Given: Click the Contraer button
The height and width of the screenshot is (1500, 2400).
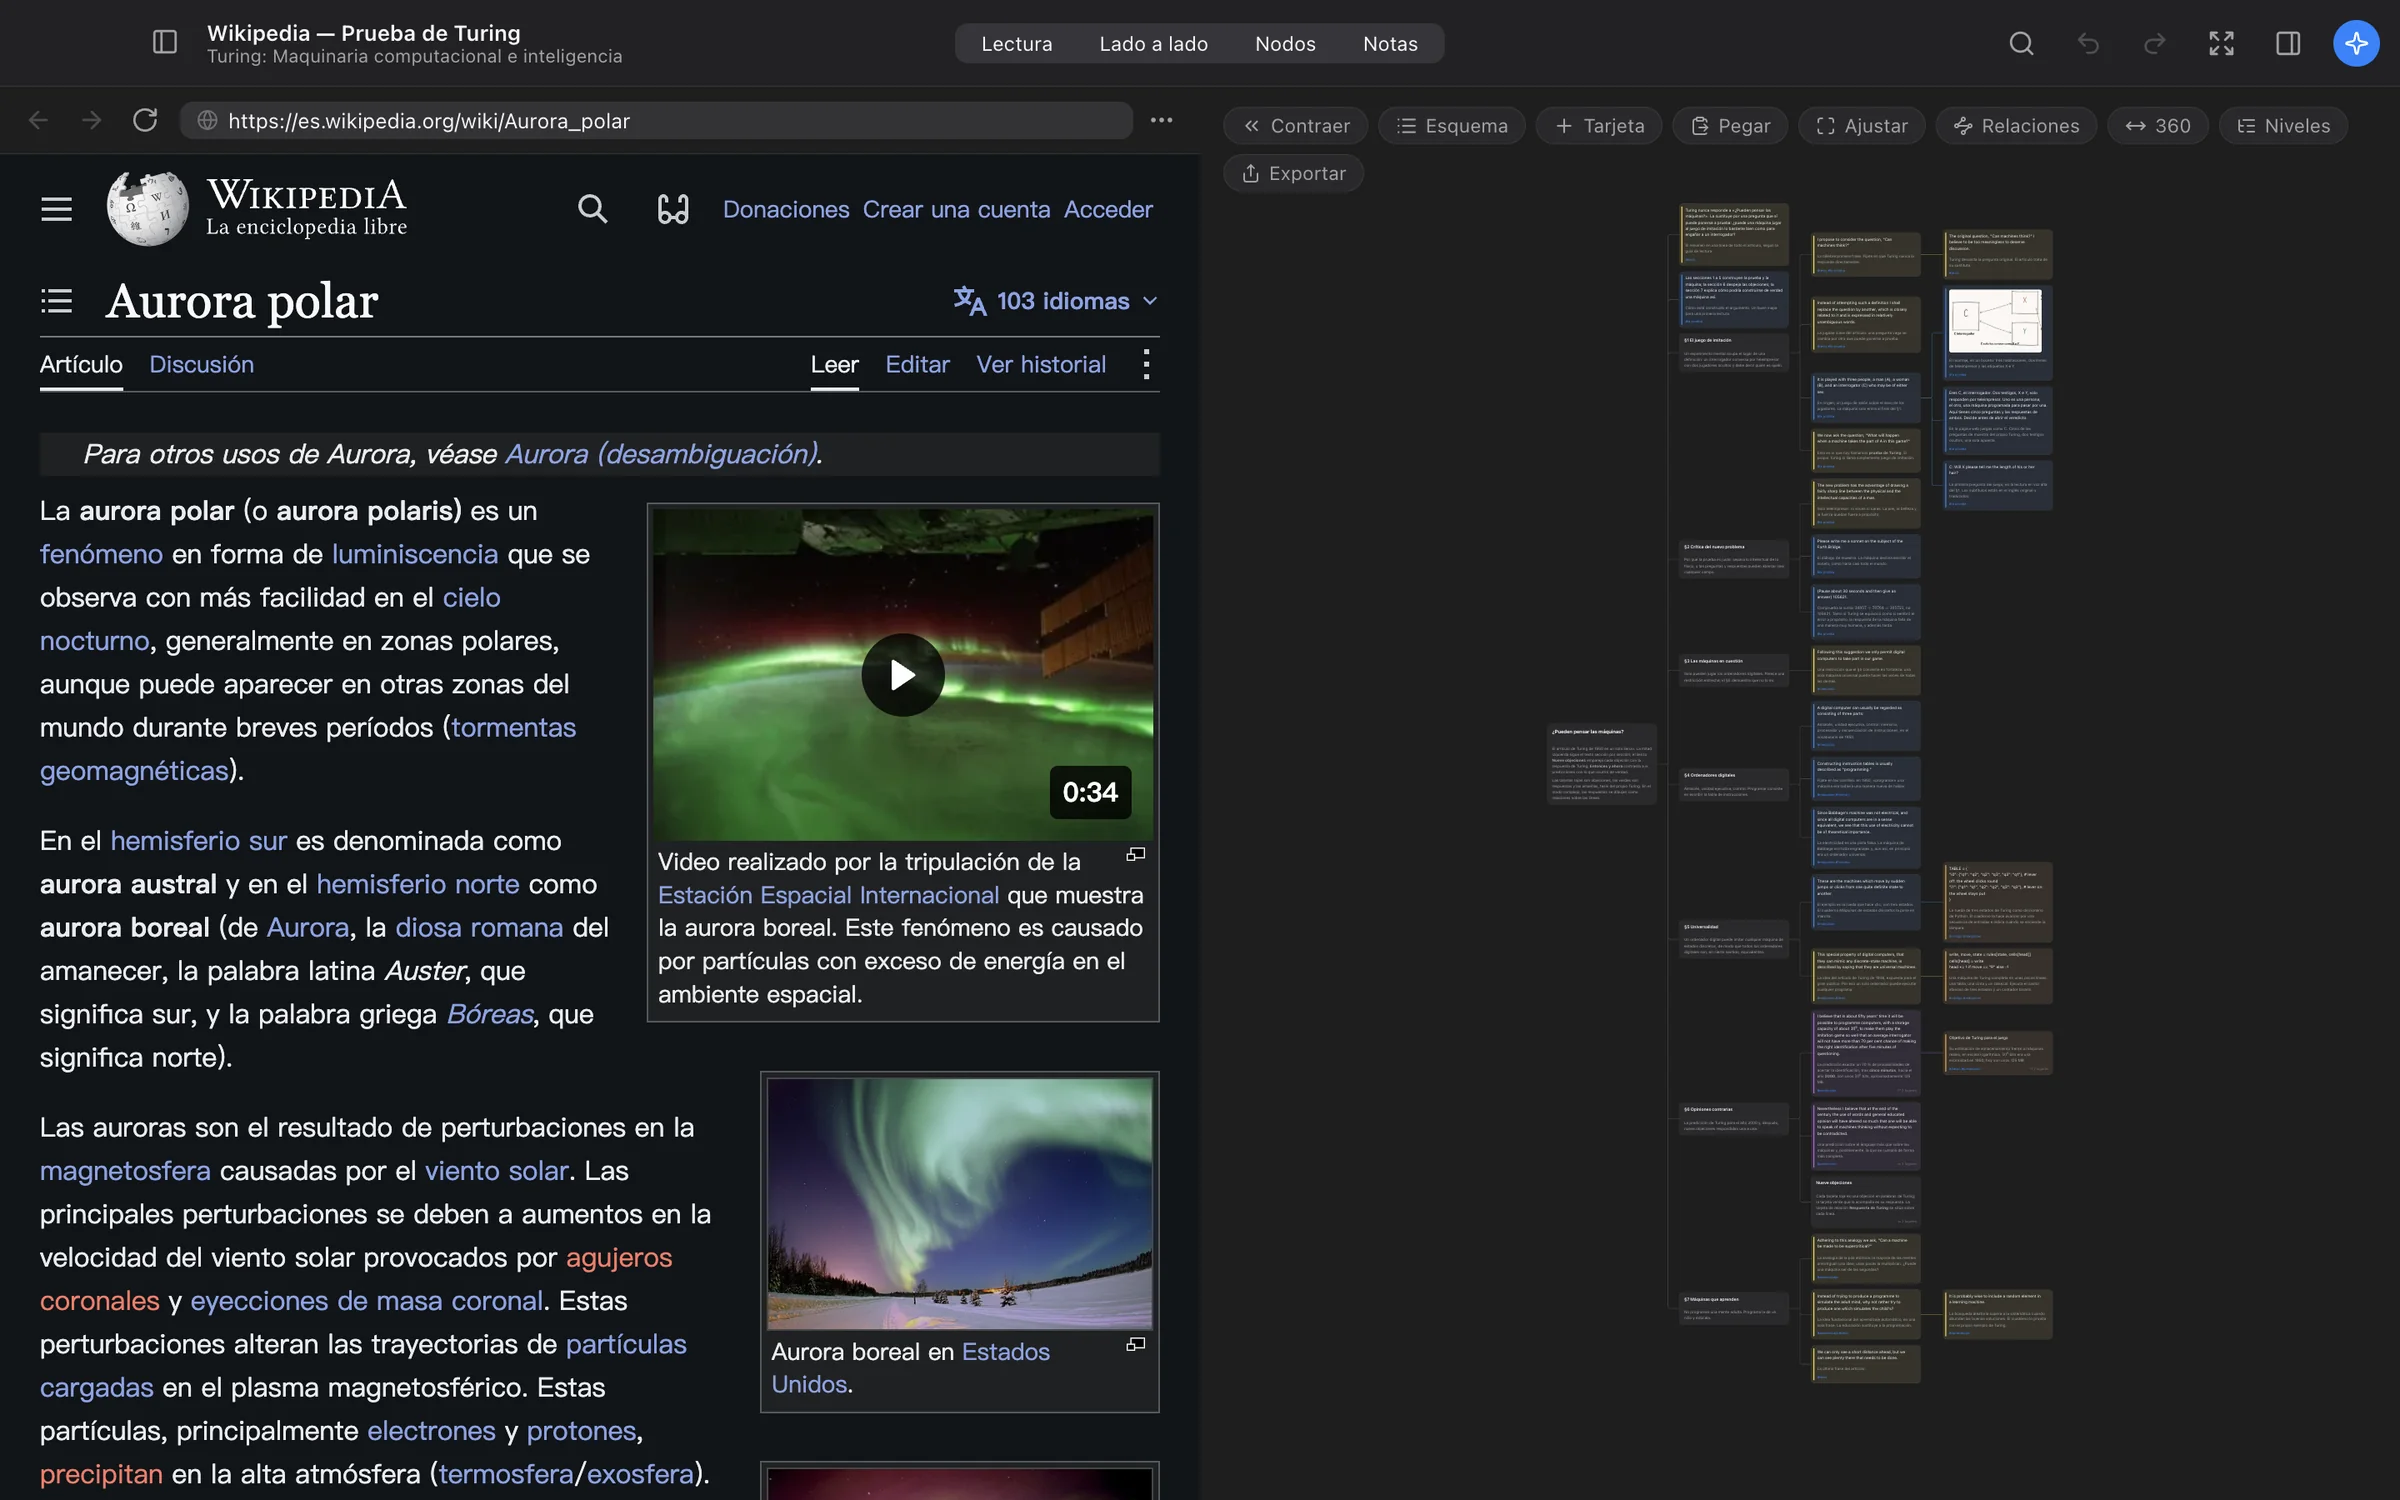Looking at the screenshot, I should pos(1296,126).
